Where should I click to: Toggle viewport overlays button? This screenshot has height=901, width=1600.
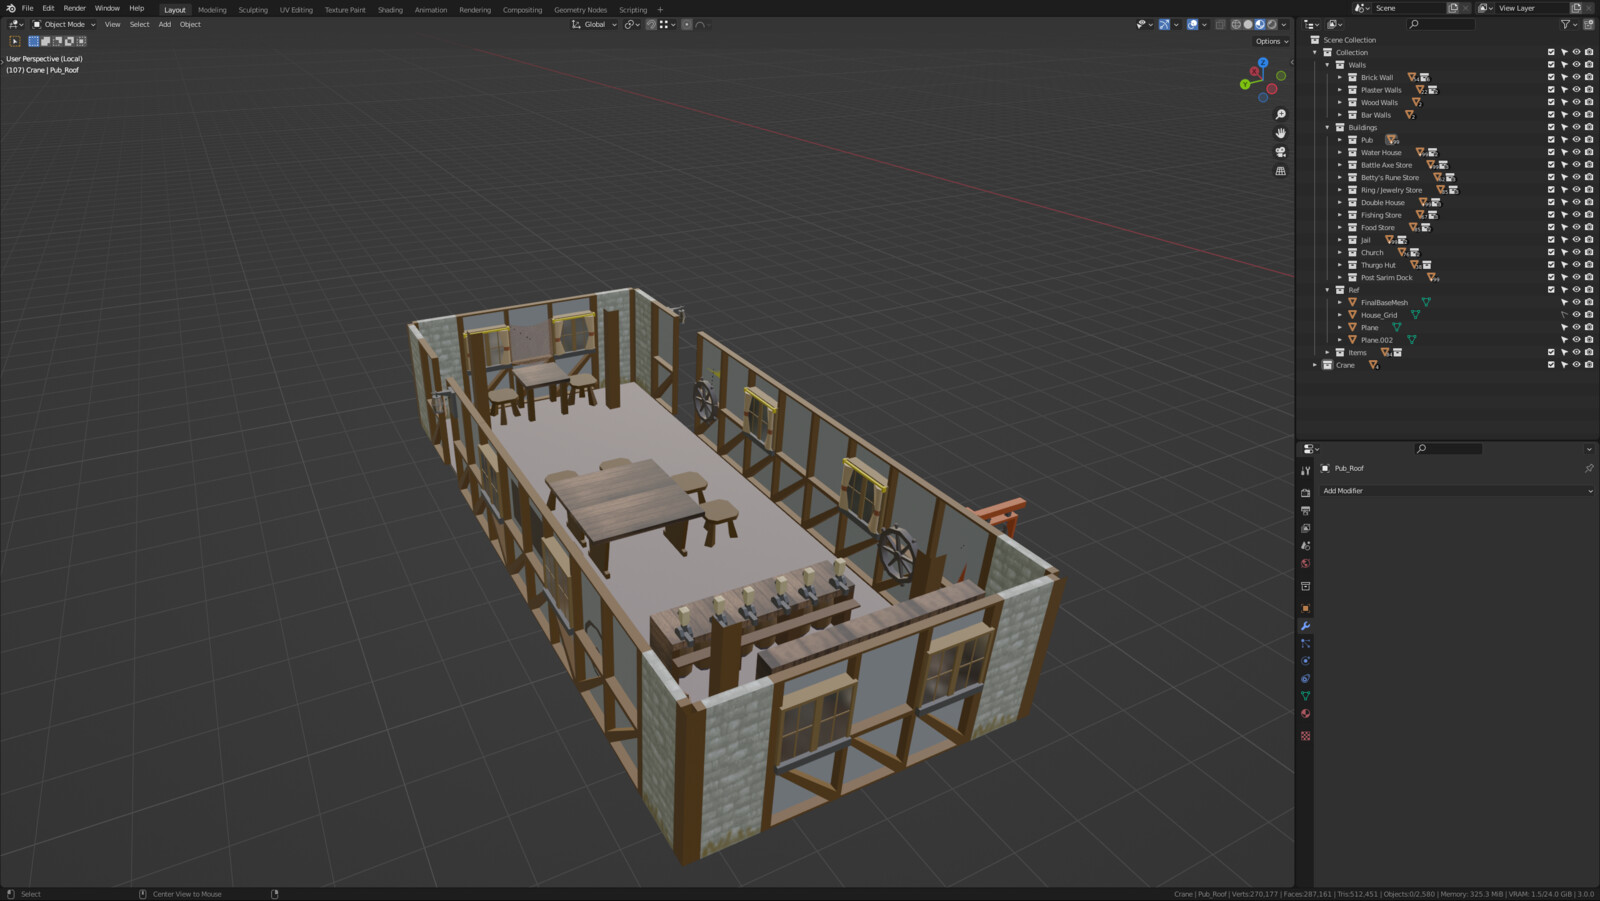(1192, 24)
